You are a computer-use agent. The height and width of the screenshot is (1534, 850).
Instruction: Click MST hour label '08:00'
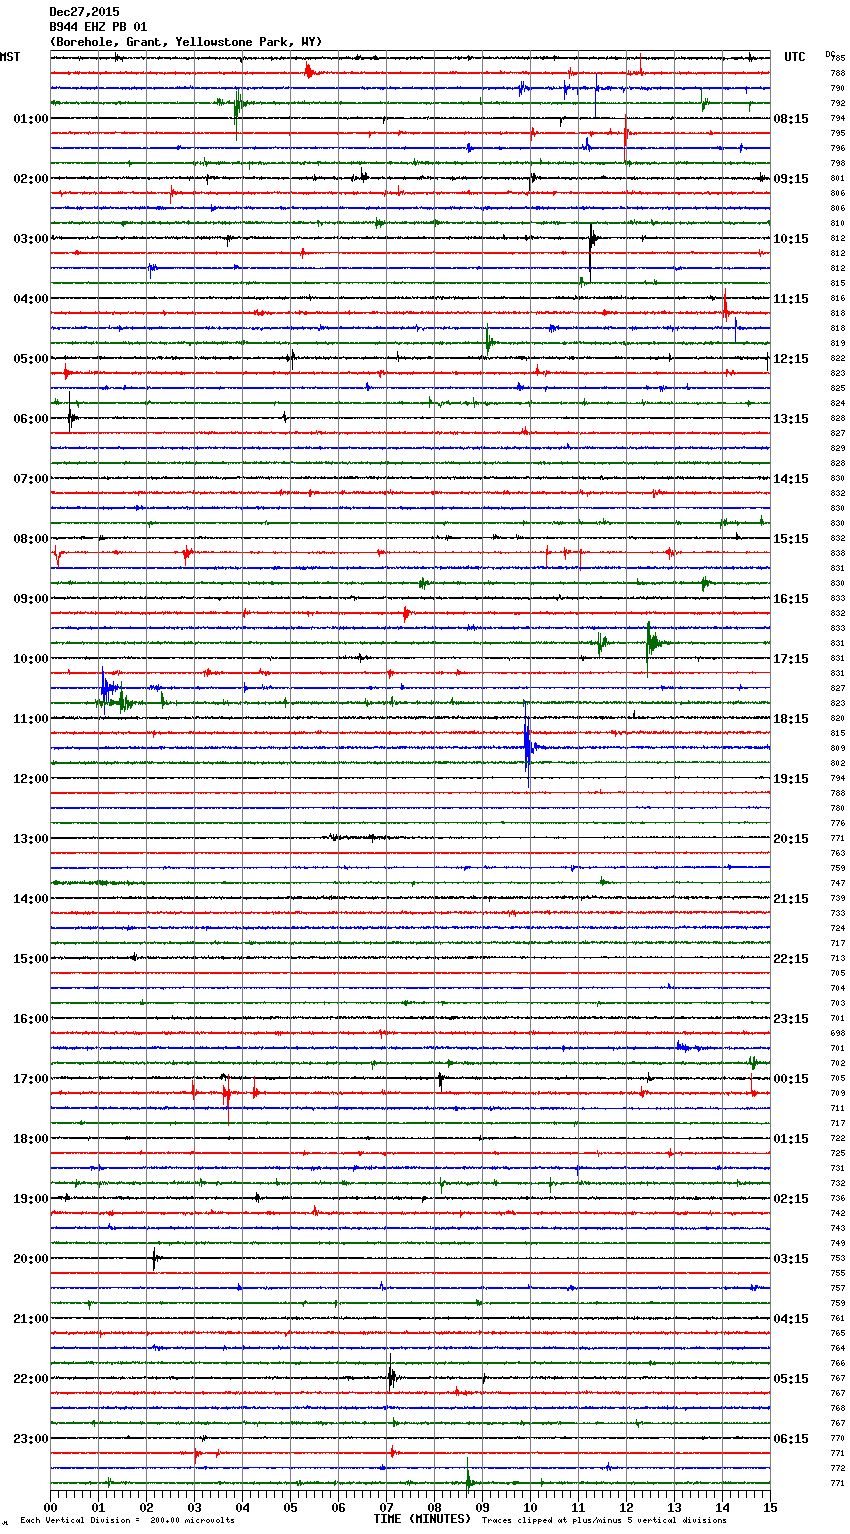pyautogui.click(x=31, y=539)
